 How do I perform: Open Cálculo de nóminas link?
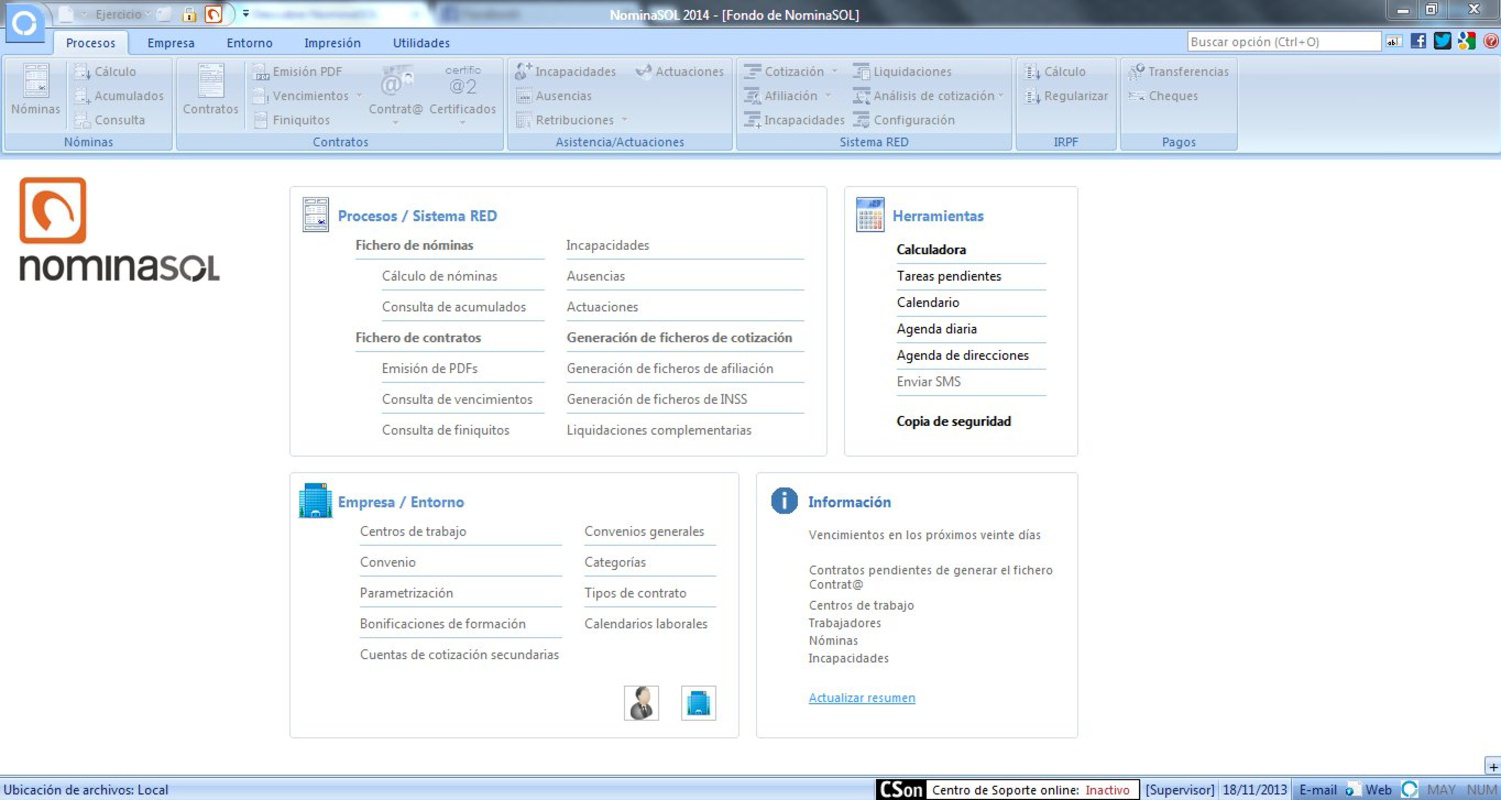[439, 276]
